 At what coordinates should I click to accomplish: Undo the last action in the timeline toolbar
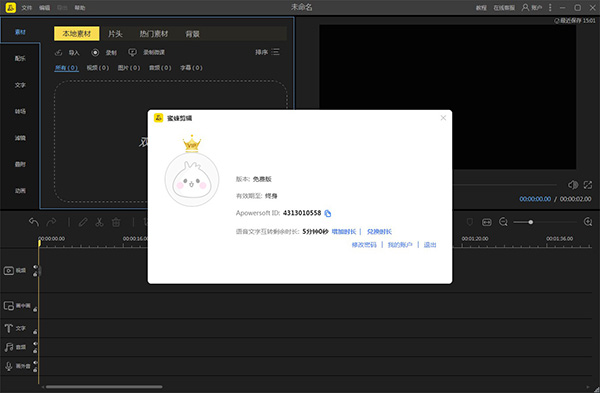[34, 222]
